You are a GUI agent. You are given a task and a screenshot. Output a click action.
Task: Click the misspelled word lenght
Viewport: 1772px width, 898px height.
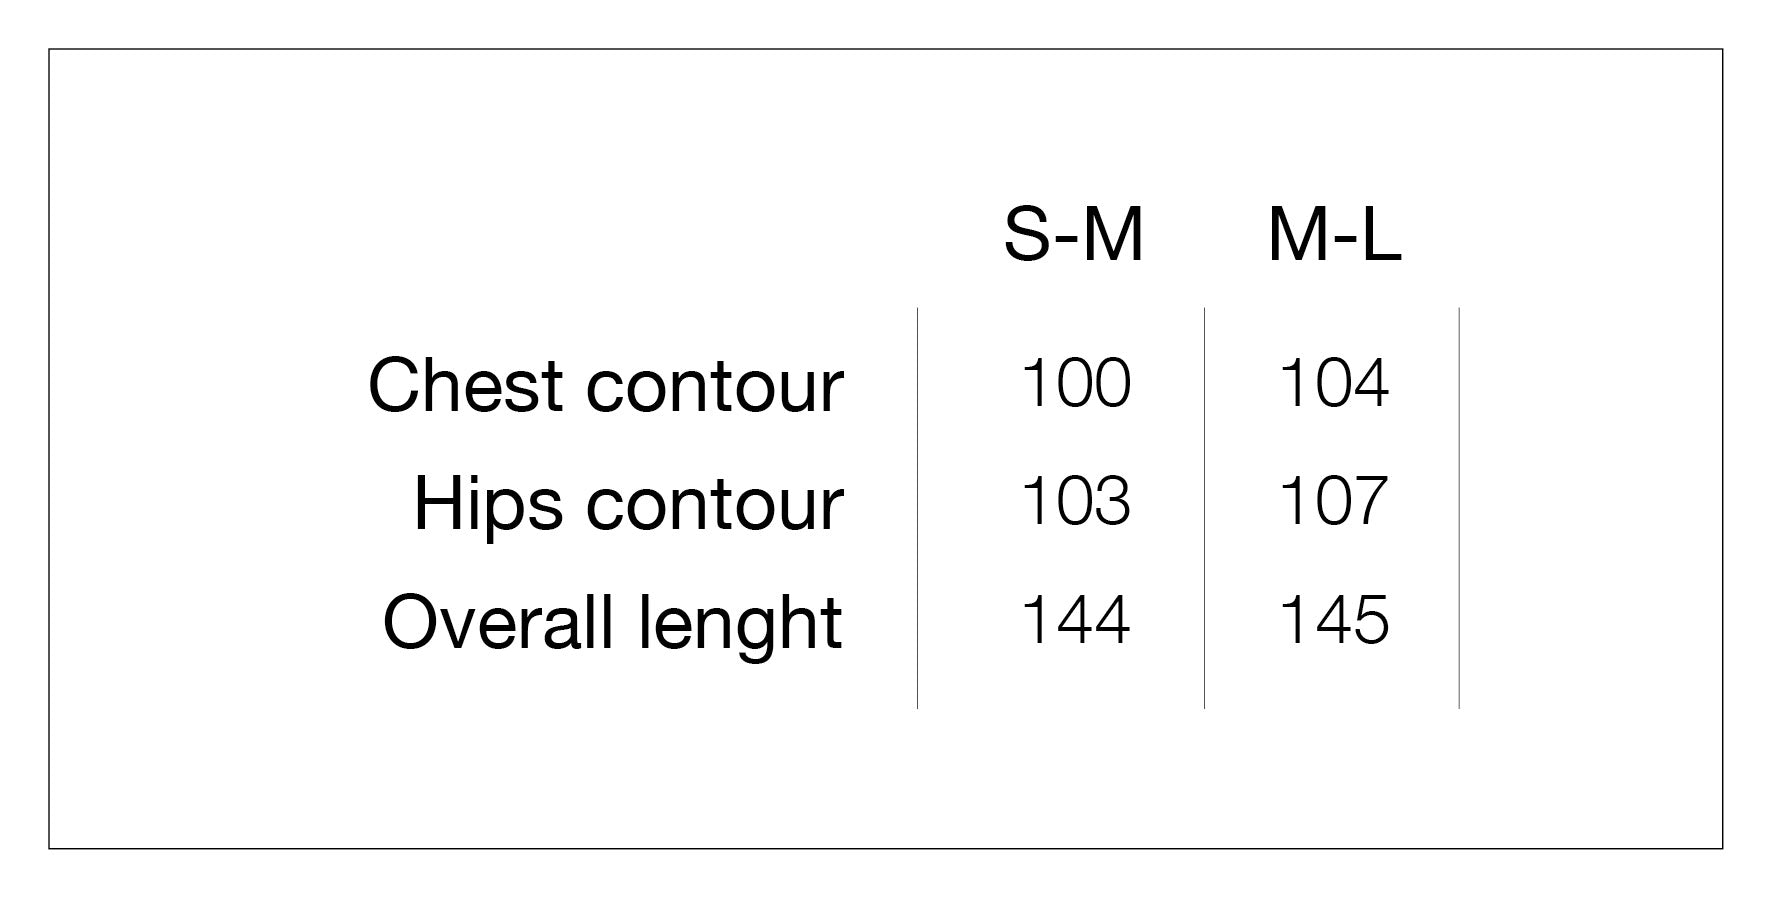[x=740, y=624]
